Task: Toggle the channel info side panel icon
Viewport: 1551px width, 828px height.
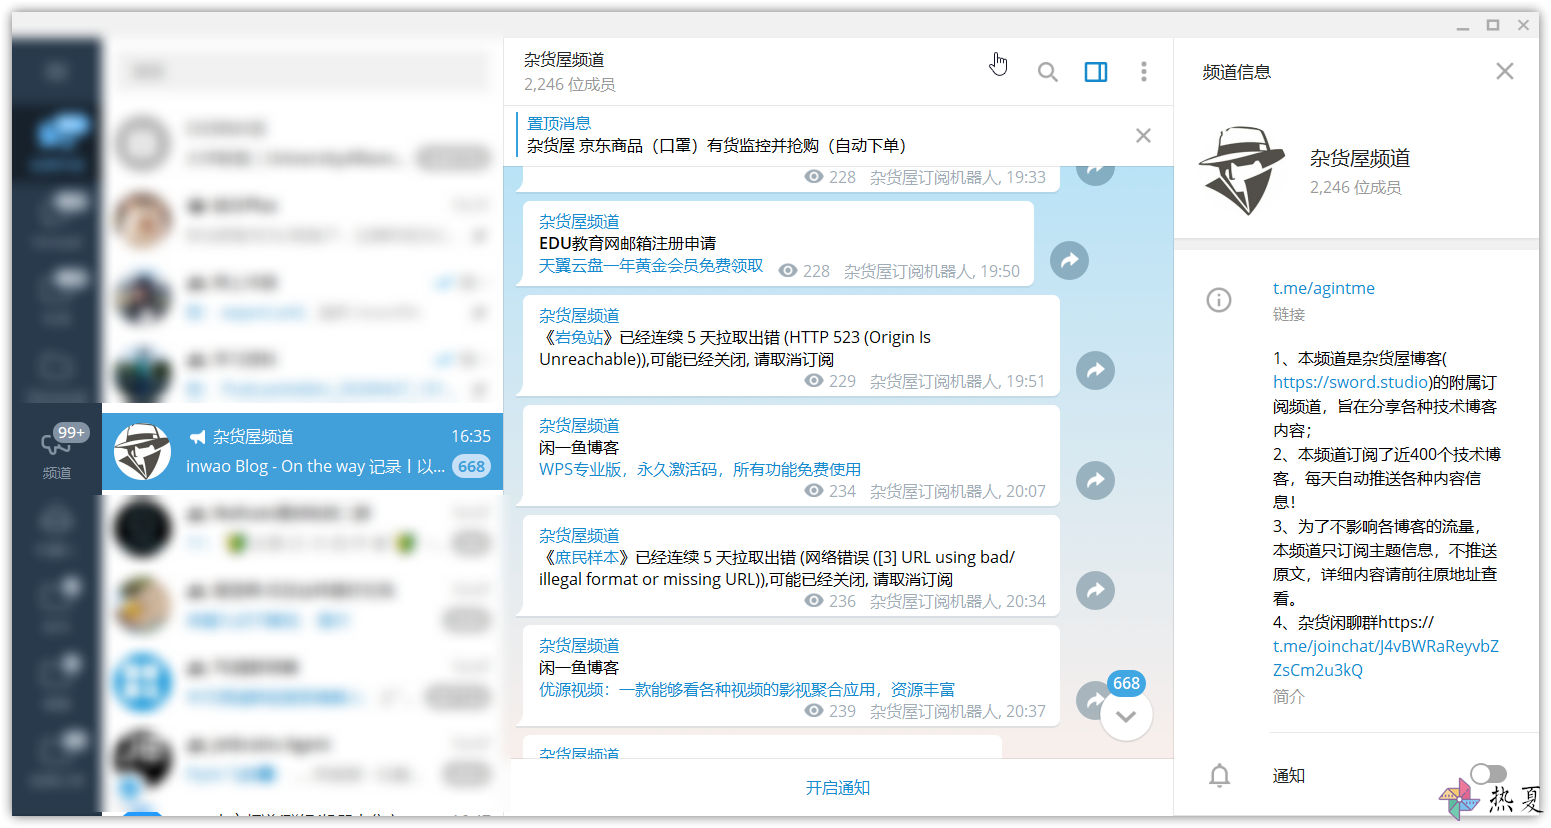Action: (x=1096, y=72)
